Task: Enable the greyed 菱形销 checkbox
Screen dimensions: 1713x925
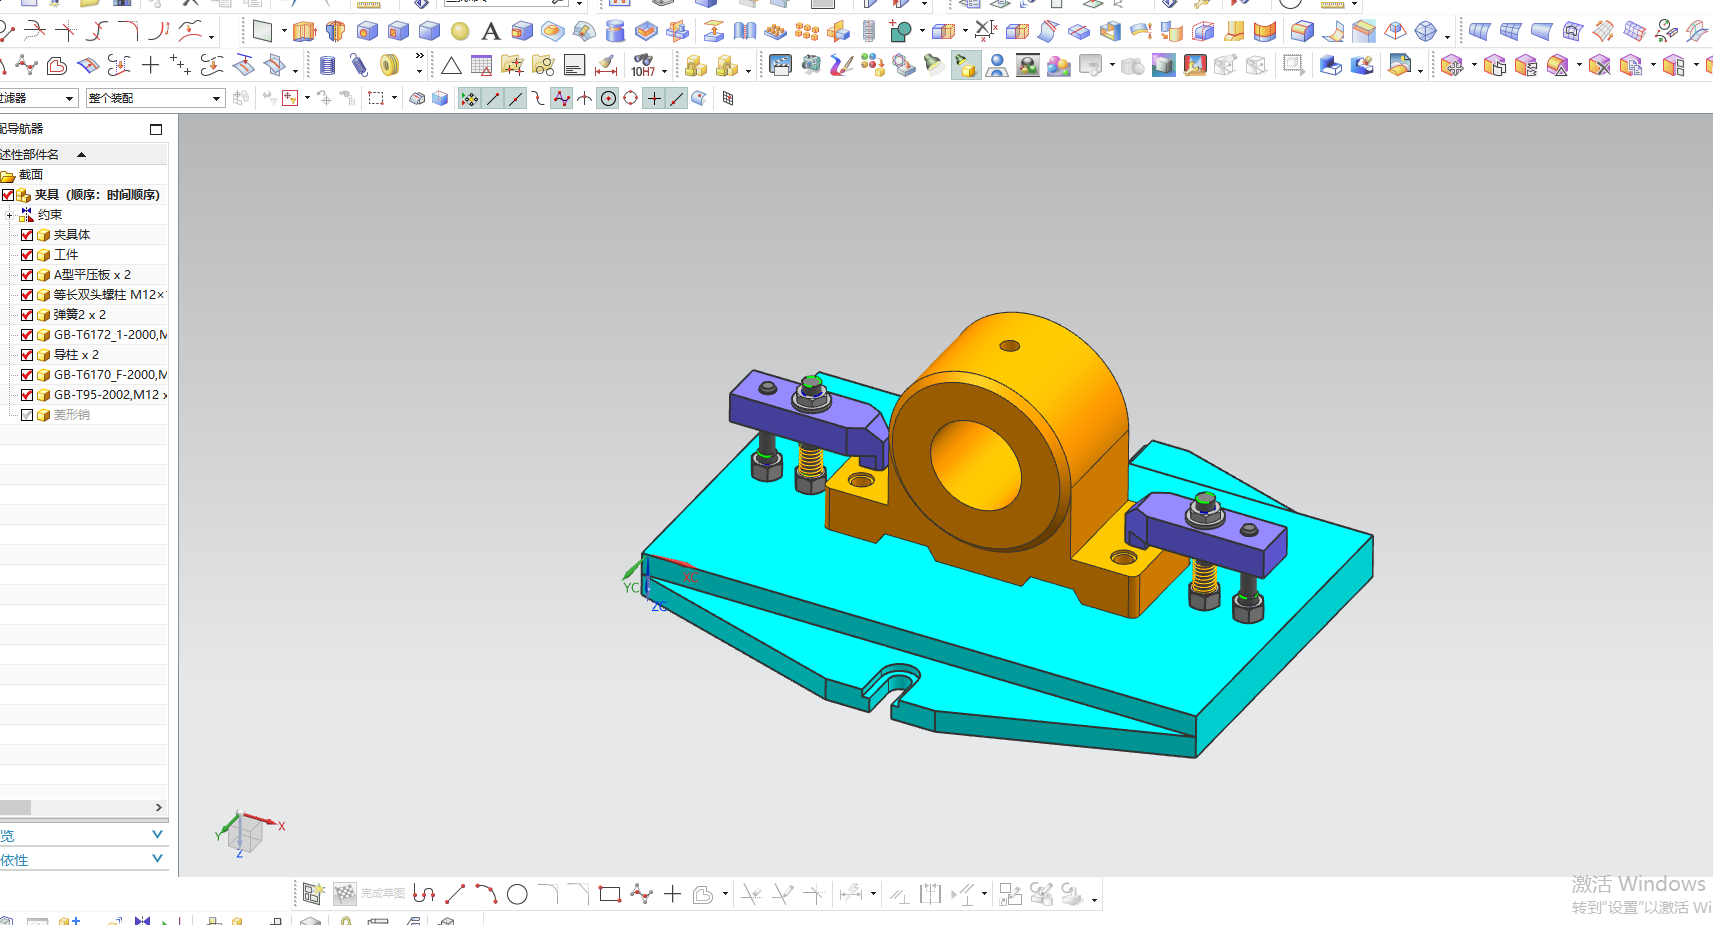Action: pyautogui.click(x=27, y=415)
